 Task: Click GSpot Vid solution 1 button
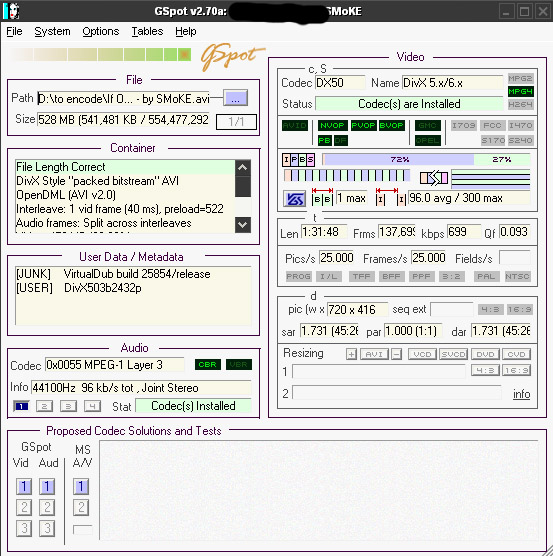coord(24,486)
